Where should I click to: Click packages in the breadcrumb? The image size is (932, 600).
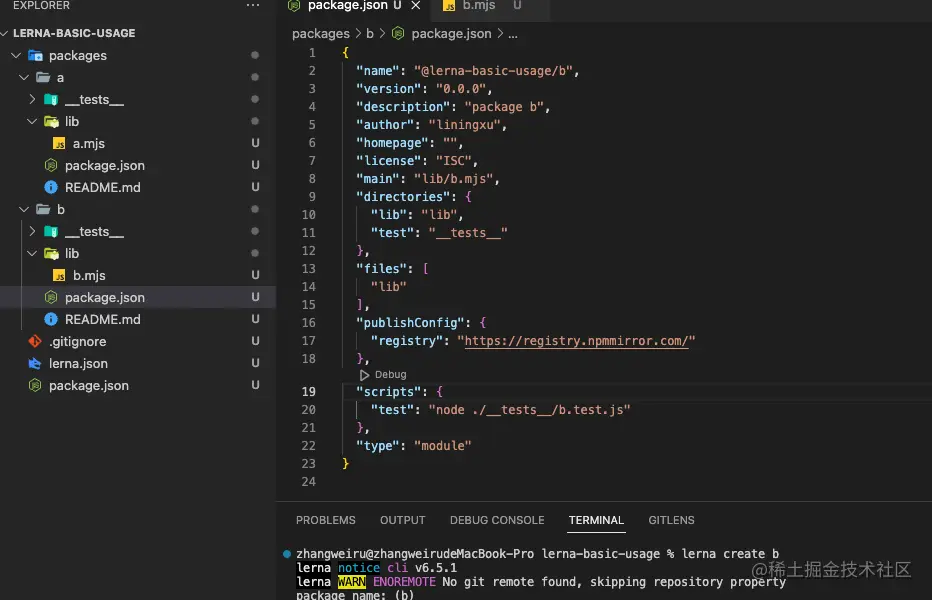click(320, 34)
